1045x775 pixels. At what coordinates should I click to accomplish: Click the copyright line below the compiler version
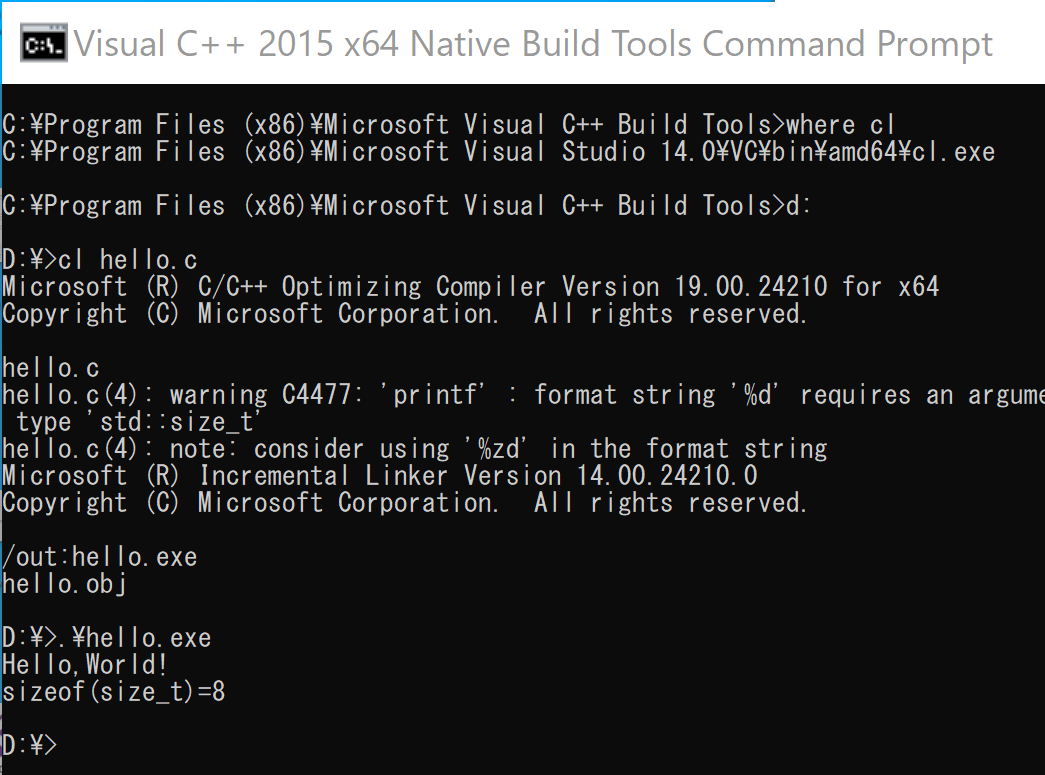coord(404,314)
